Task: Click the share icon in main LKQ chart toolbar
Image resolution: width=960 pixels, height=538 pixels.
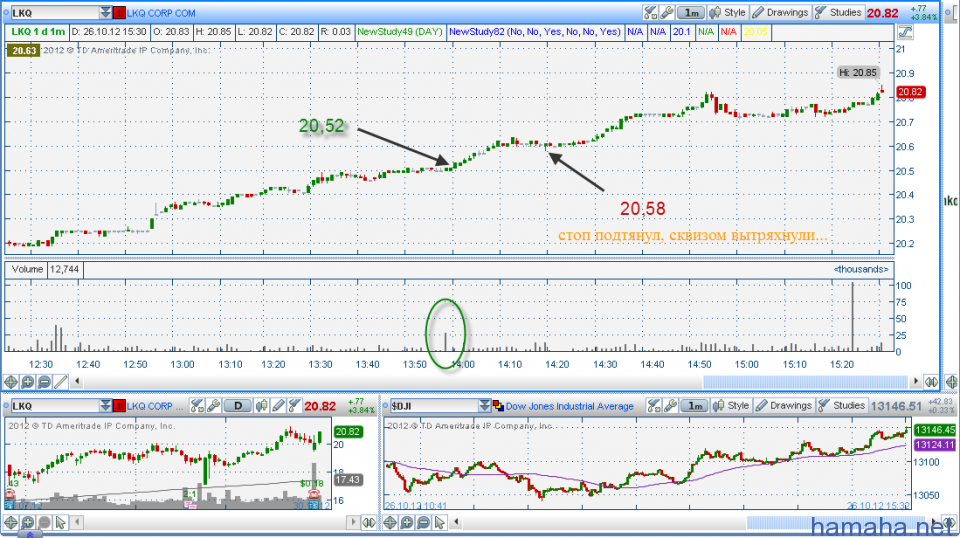Action: (x=650, y=12)
